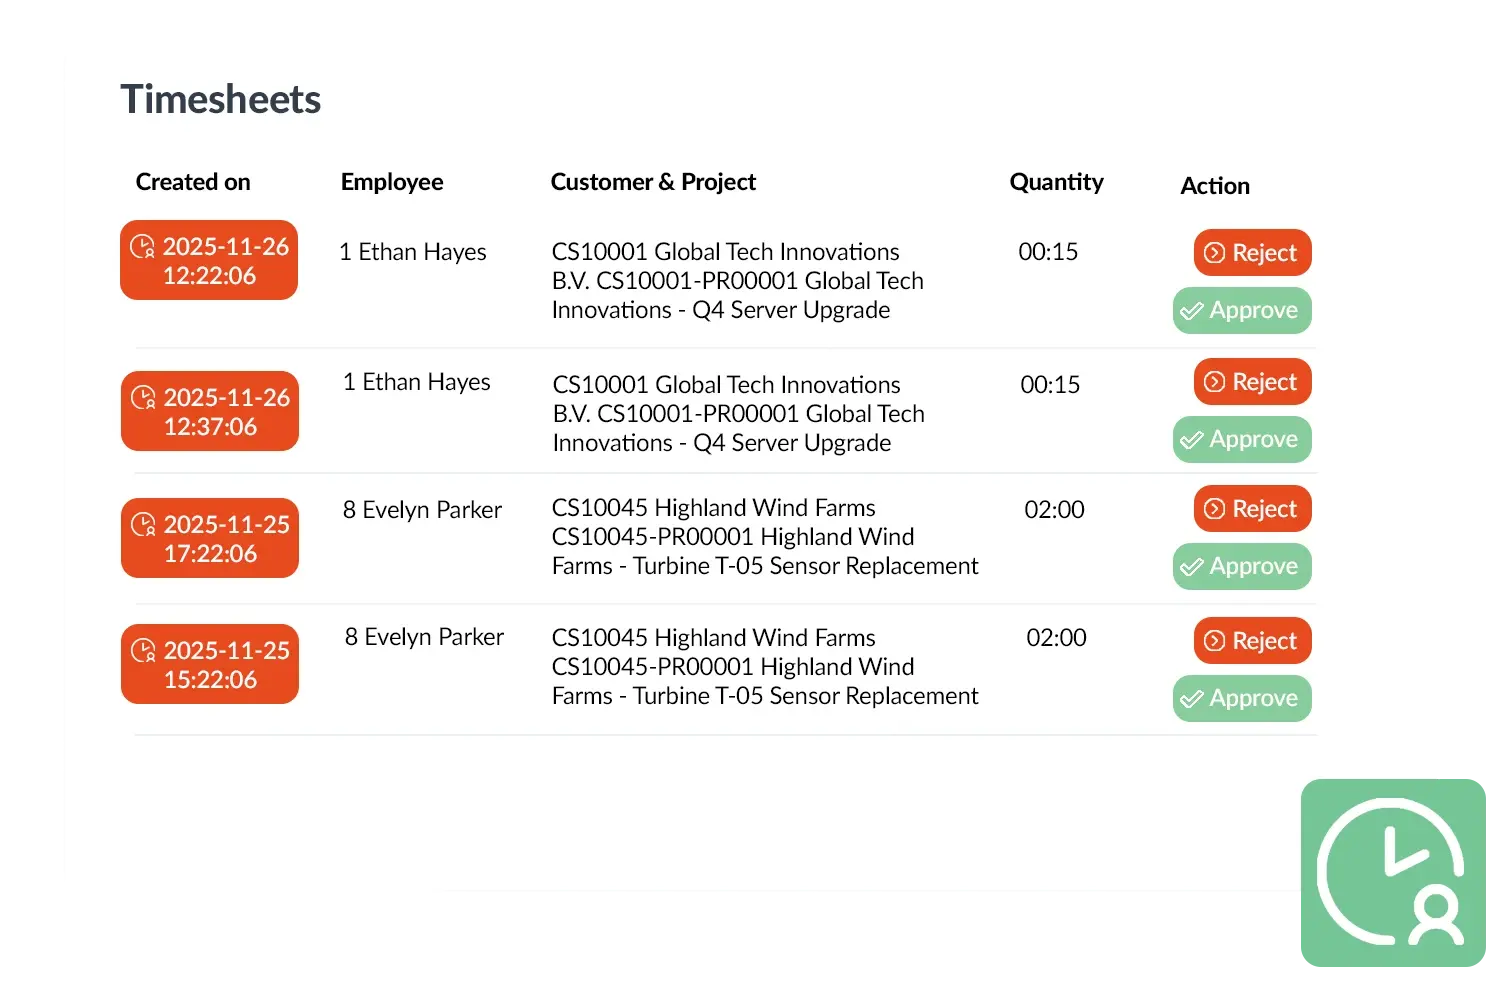
Task: Reject Evelyn Parker's 15:22:06 timesheet entry
Action: coord(1251,641)
